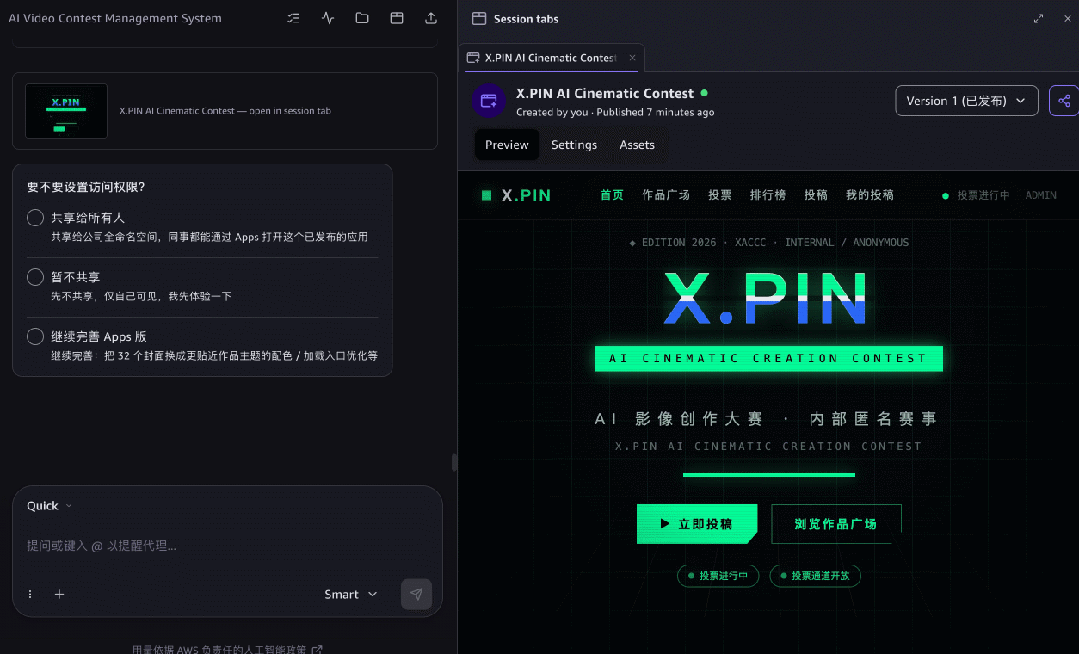Viewport: 1079px width, 654px height.
Task: Open 我的投稿 in the preview navbar
Action: 870,196
